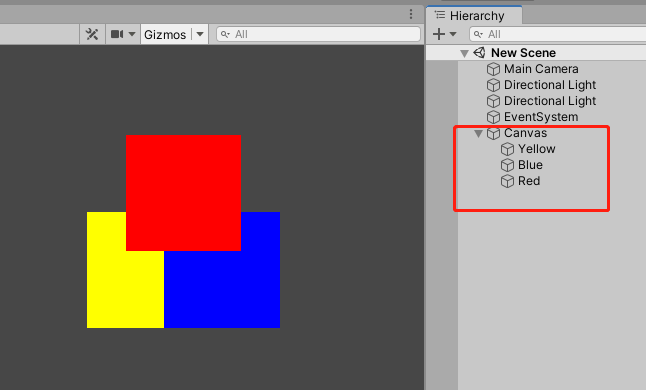
Task: Click the cube icon beside Yellow
Action: tap(507, 149)
